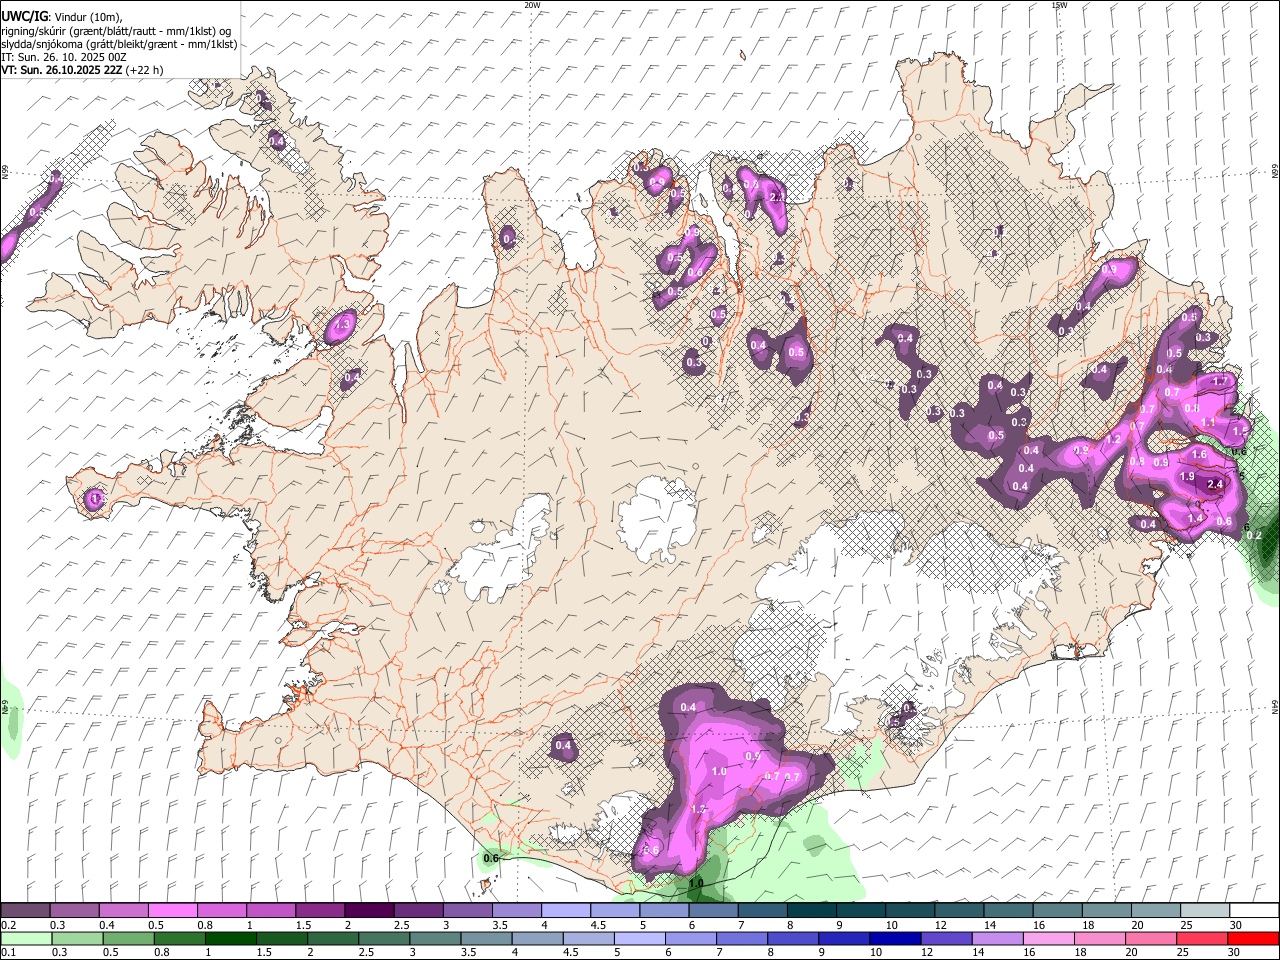Click the 'UWC/IG: Vindur (10m)' title text
The width and height of the screenshot is (1280, 960).
[63, 17]
